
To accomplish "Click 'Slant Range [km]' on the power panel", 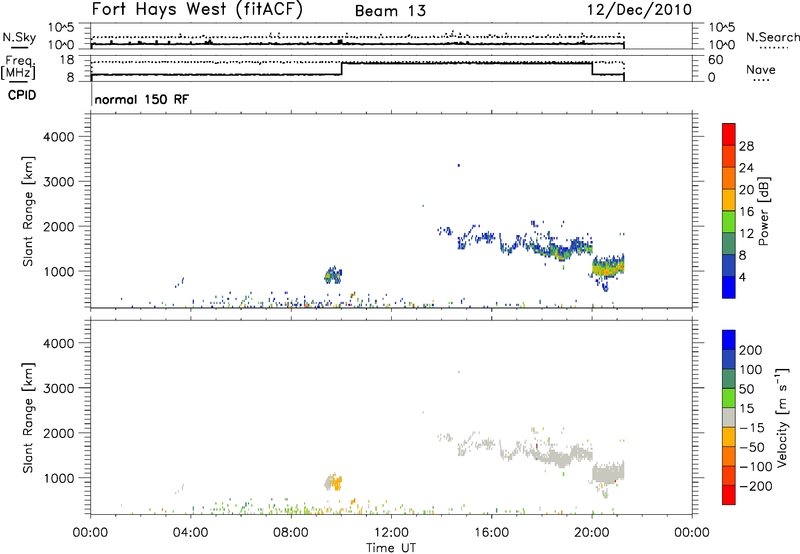I will (28, 211).
